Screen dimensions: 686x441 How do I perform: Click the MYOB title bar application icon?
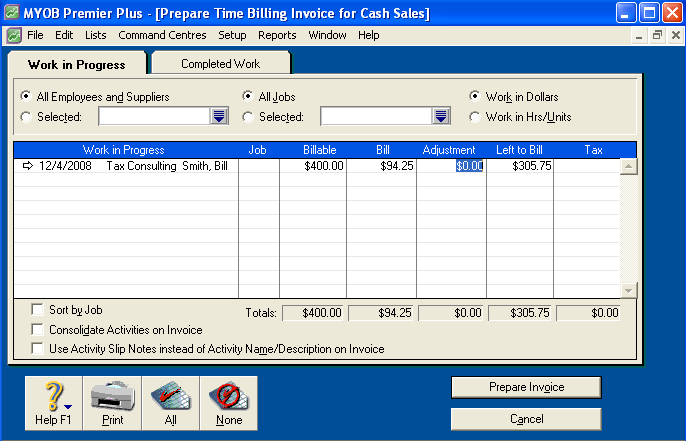coord(12,12)
